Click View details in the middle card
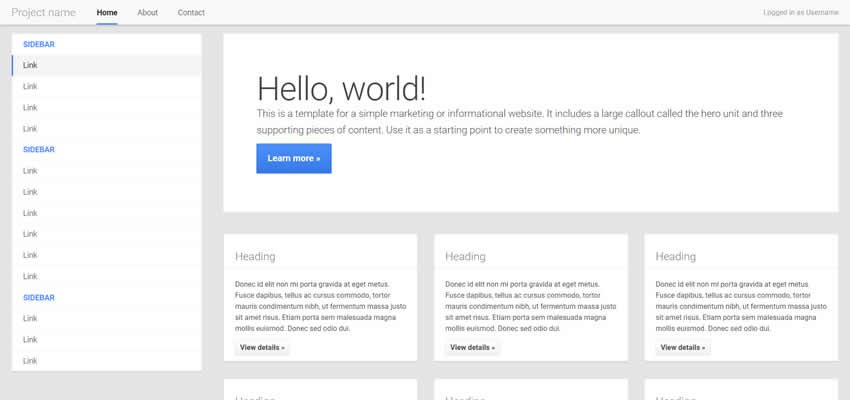 point(472,347)
